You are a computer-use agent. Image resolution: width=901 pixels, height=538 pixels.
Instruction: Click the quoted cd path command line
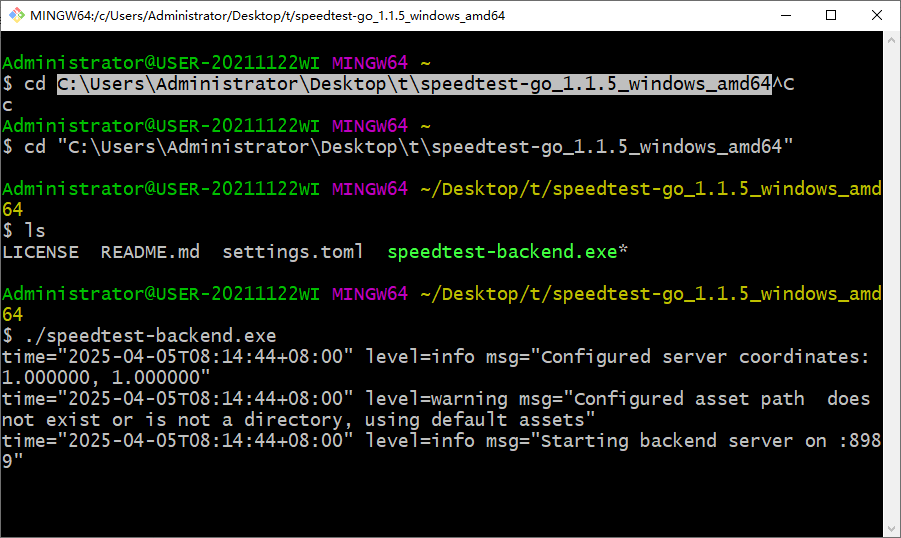397,147
